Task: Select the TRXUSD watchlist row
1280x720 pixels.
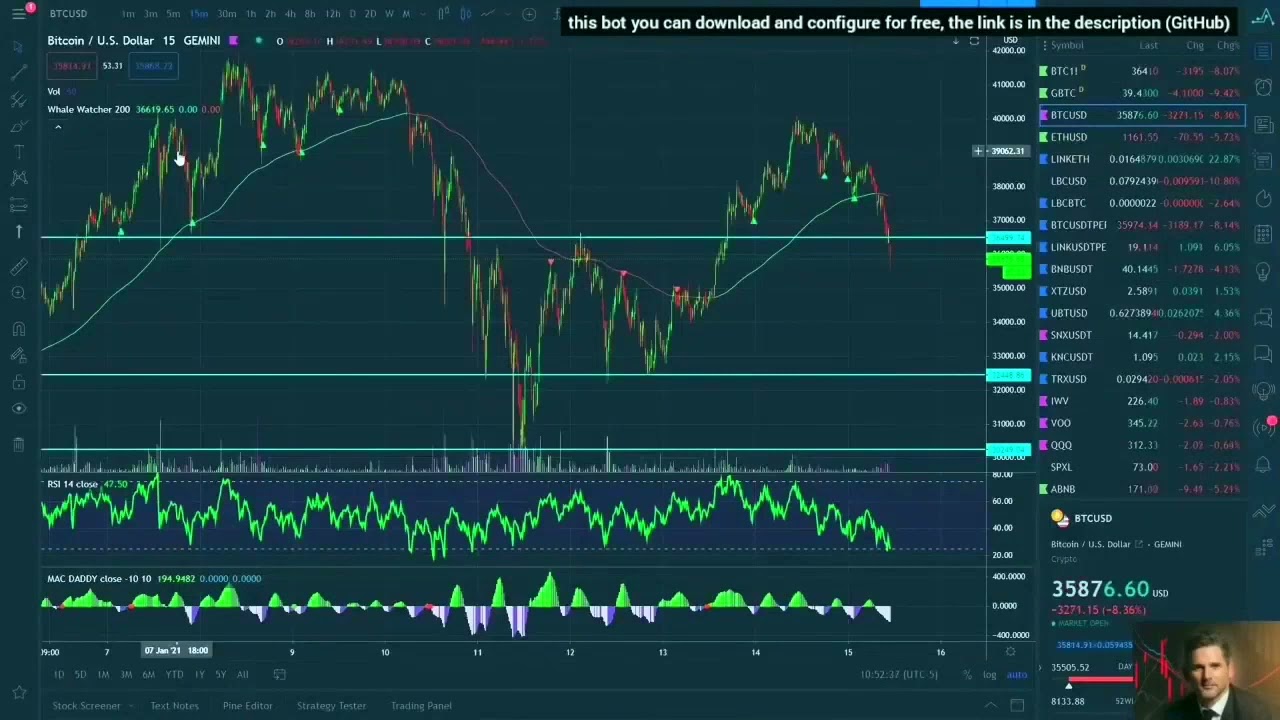Action: coord(1141,379)
